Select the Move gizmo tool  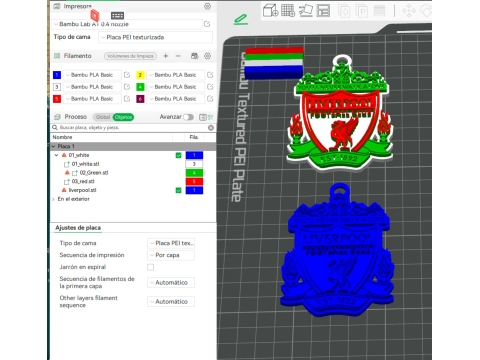[x=409, y=11]
